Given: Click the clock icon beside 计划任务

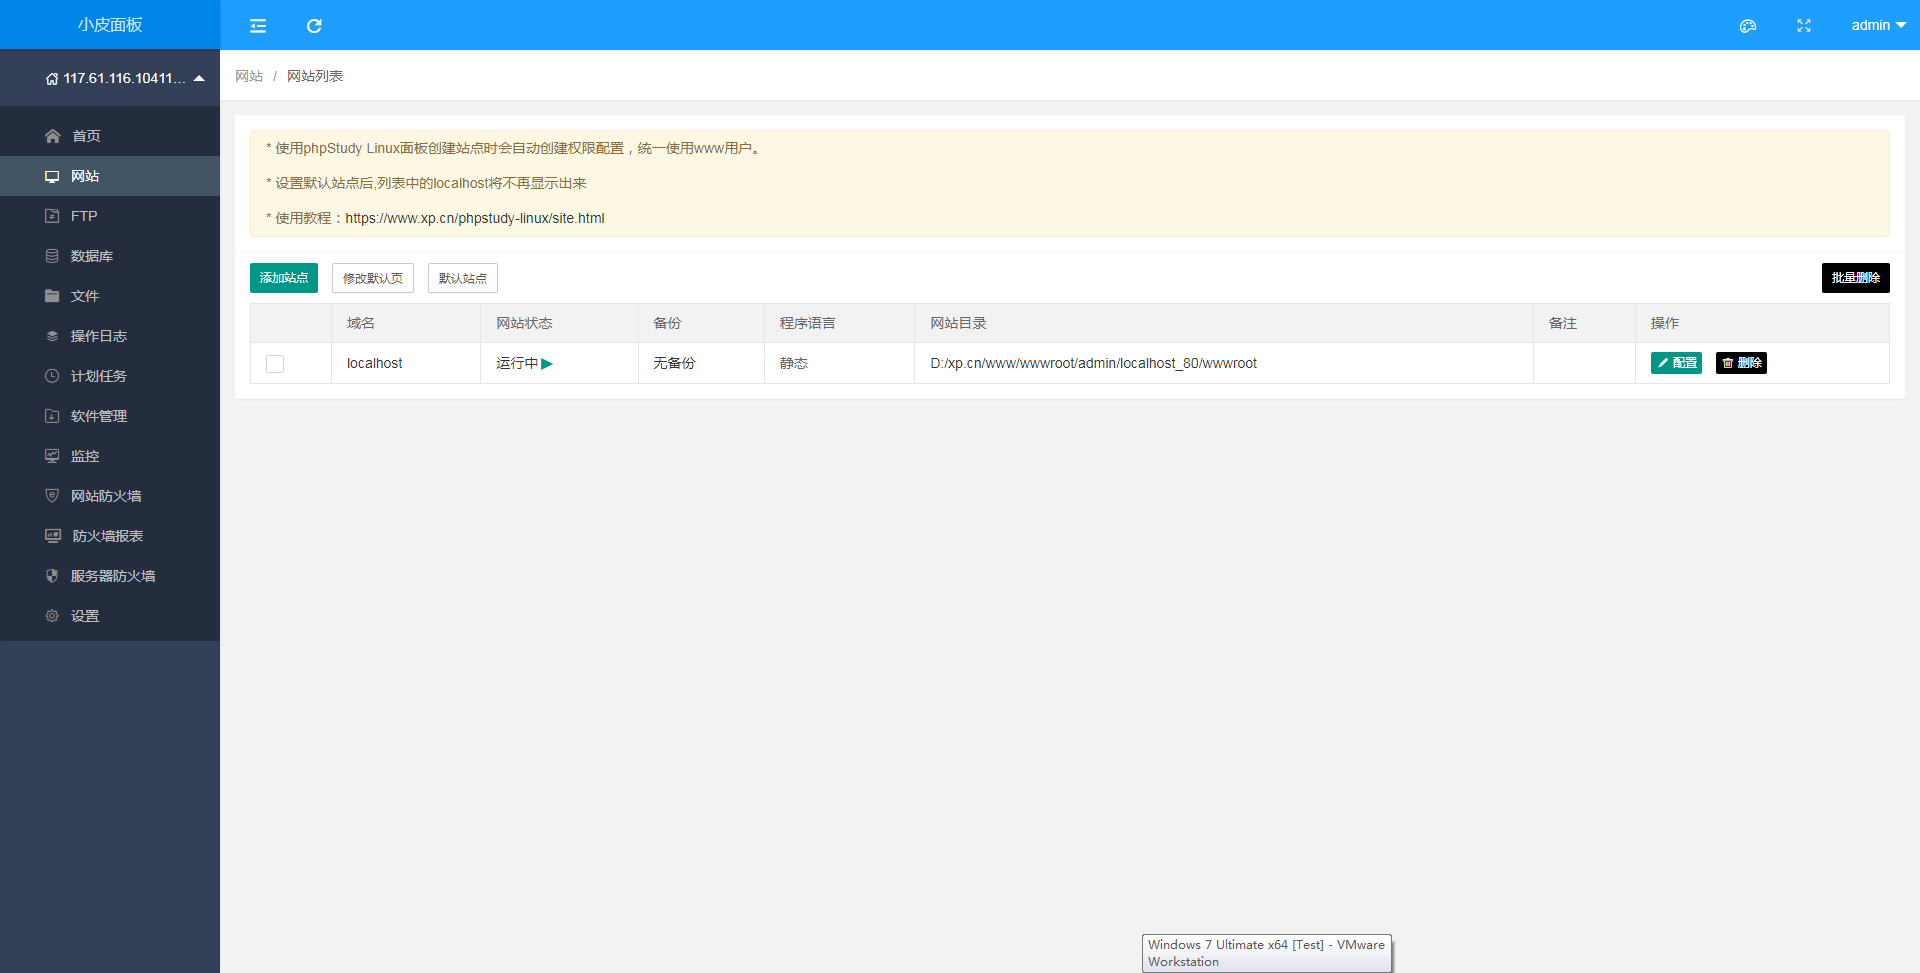Looking at the screenshot, I should click(52, 376).
